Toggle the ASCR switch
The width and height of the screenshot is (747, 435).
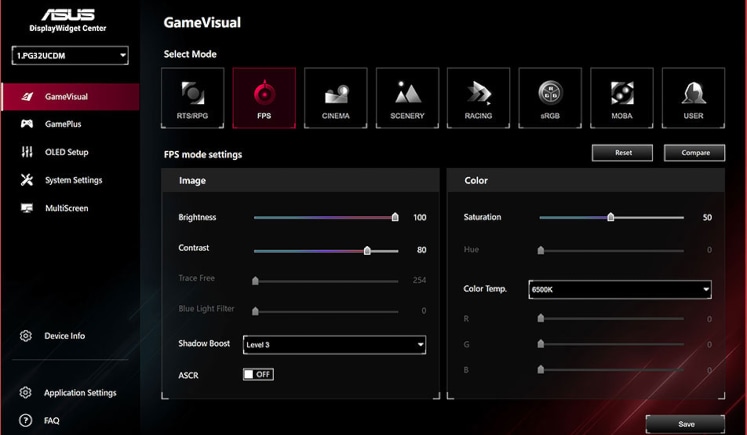click(258, 374)
